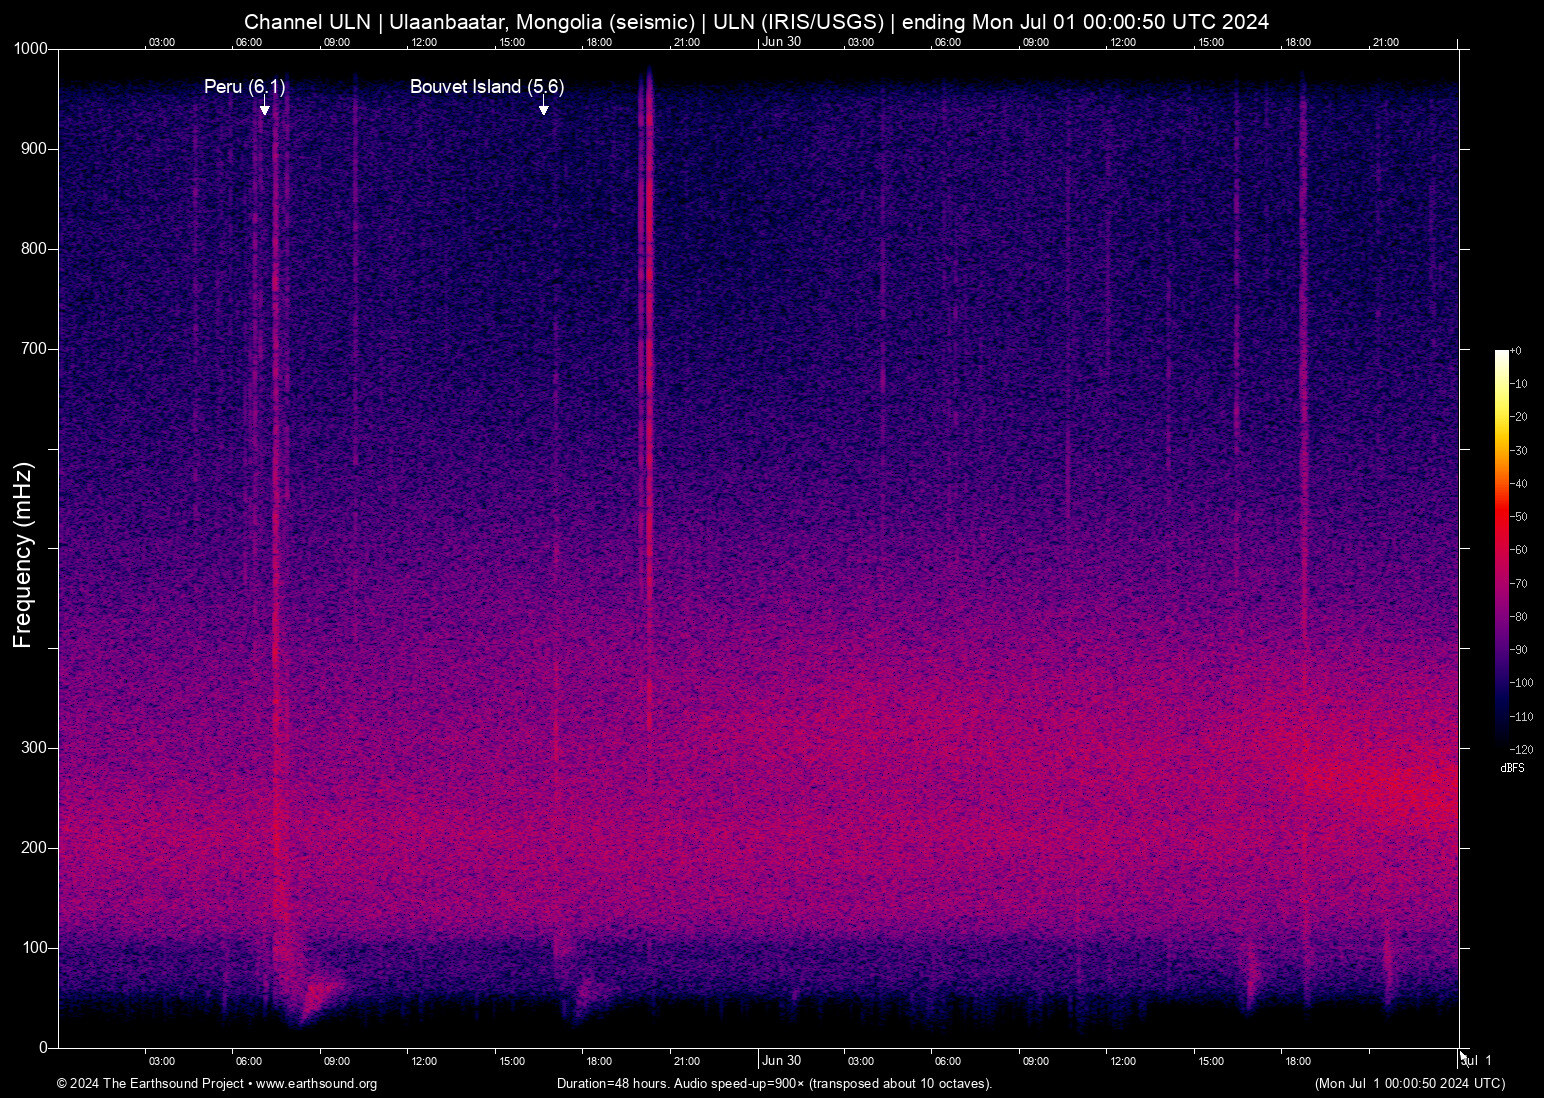Select the 1000 frequency tick label
Viewport: 1544px width, 1098px height.
(31, 49)
